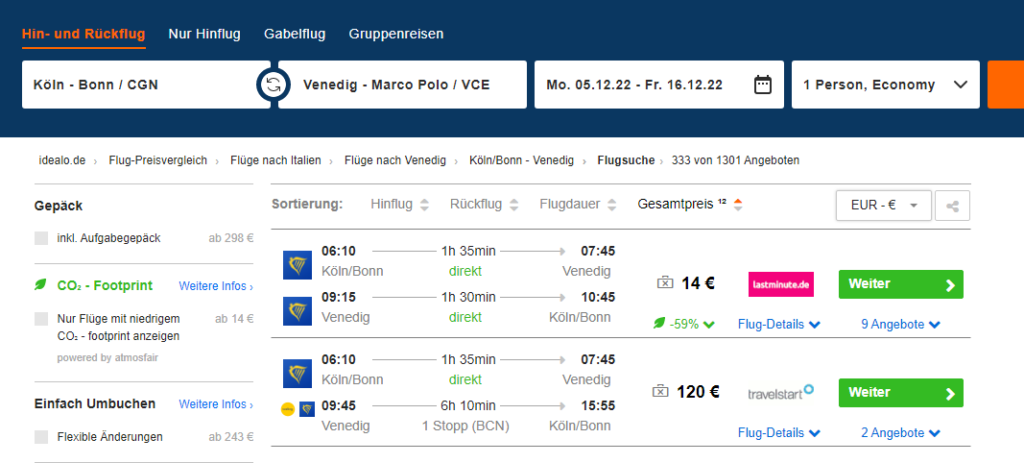Click no-baggage icon beside 14 € price

click(665, 283)
